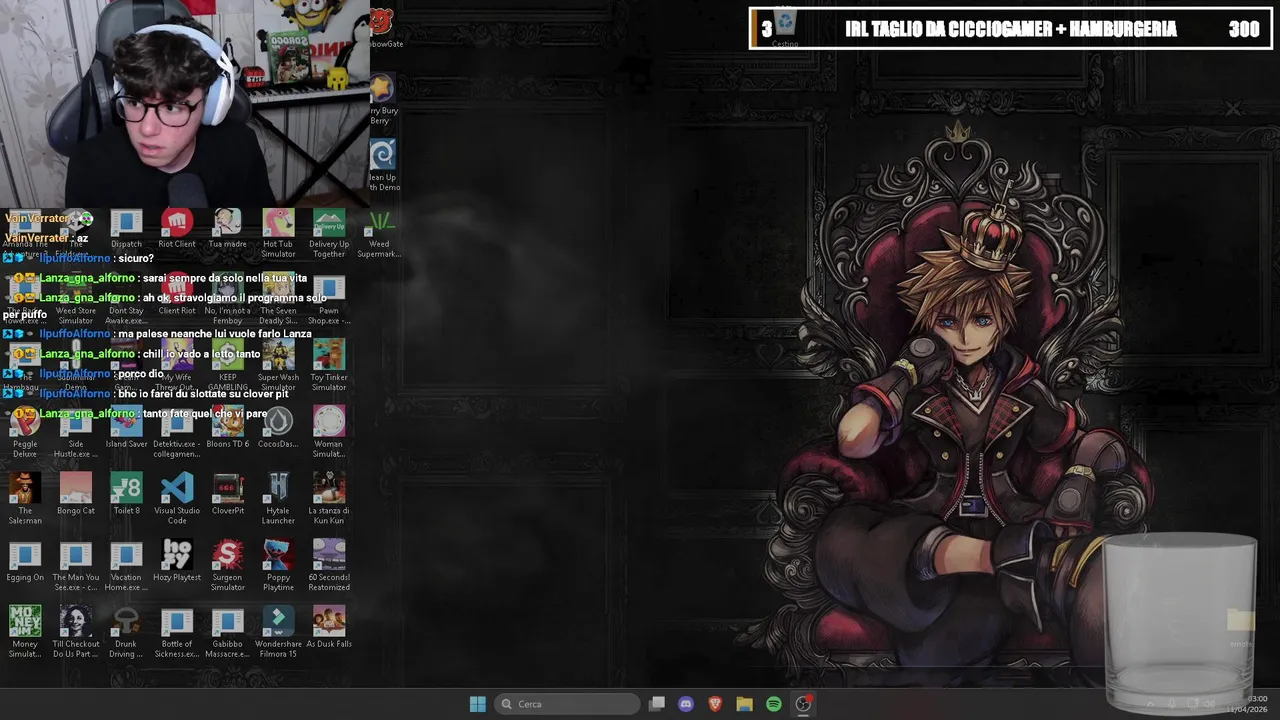The height and width of the screenshot is (720, 1280).
Task: Open the Island Saver desktop icon
Action: click(x=126, y=429)
